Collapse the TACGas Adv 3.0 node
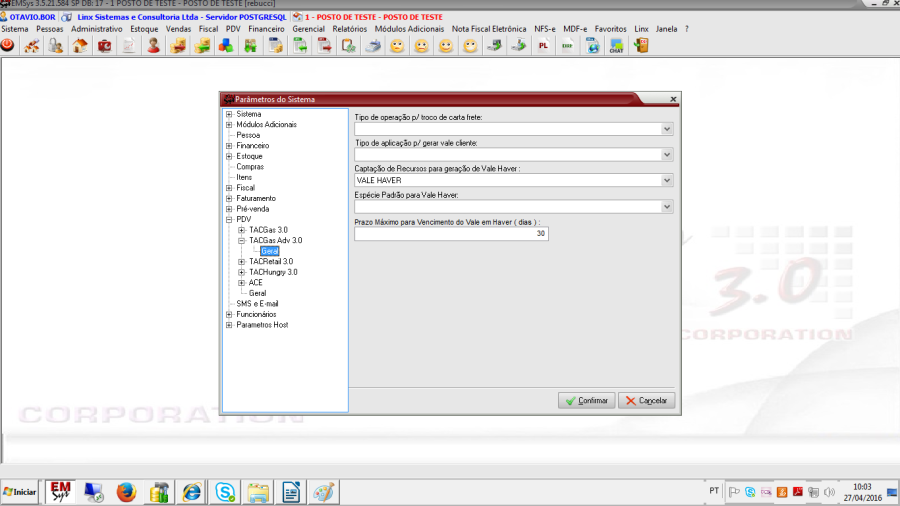The height and width of the screenshot is (506, 900). click(x=242, y=241)
